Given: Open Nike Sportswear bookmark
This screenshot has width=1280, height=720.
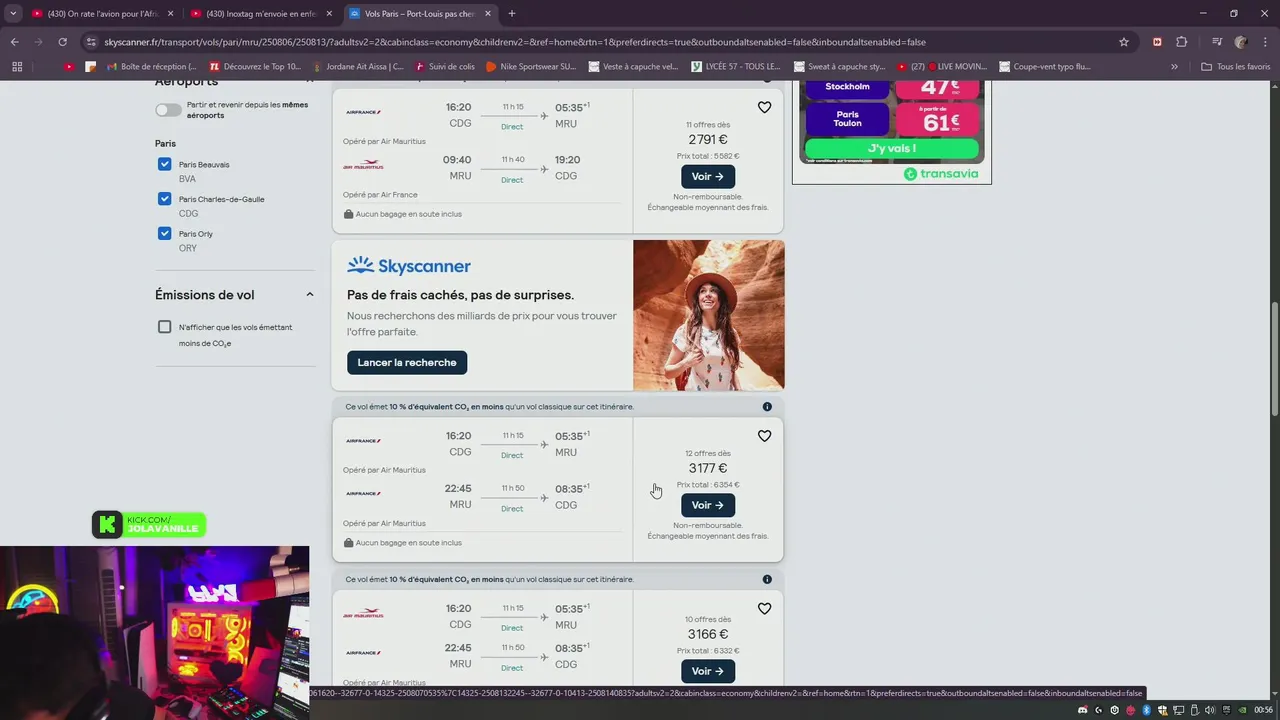Looking at the screenshot, I should pos(531,67).
